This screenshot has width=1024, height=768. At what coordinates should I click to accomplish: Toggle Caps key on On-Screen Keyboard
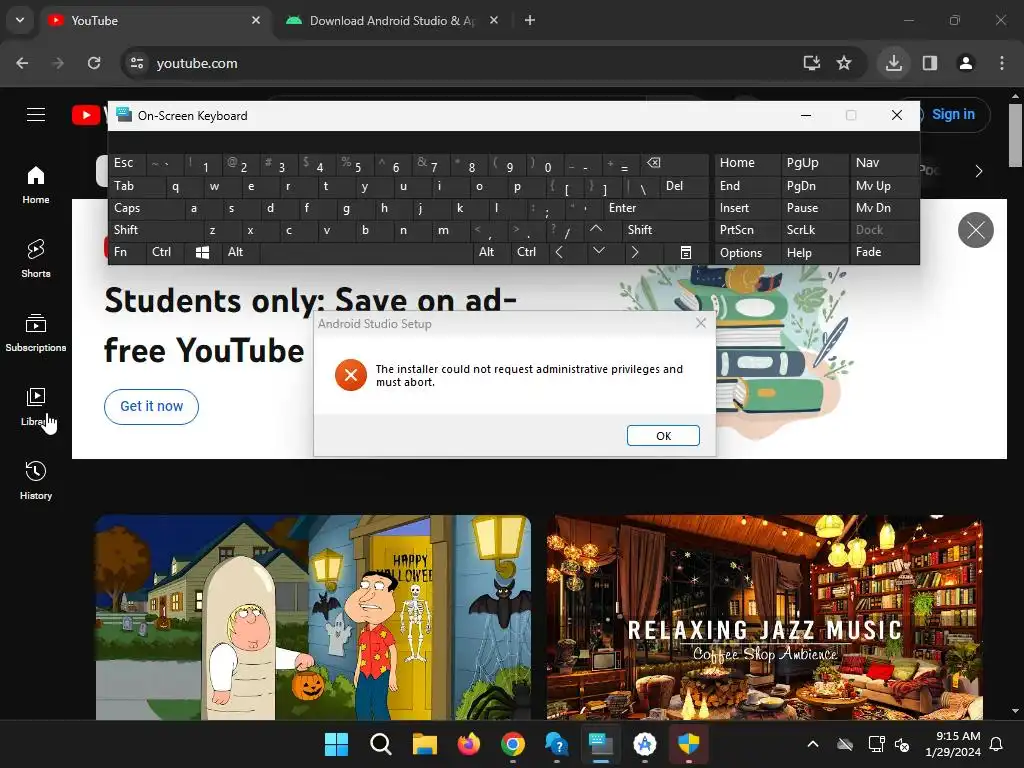coord(145,208)
